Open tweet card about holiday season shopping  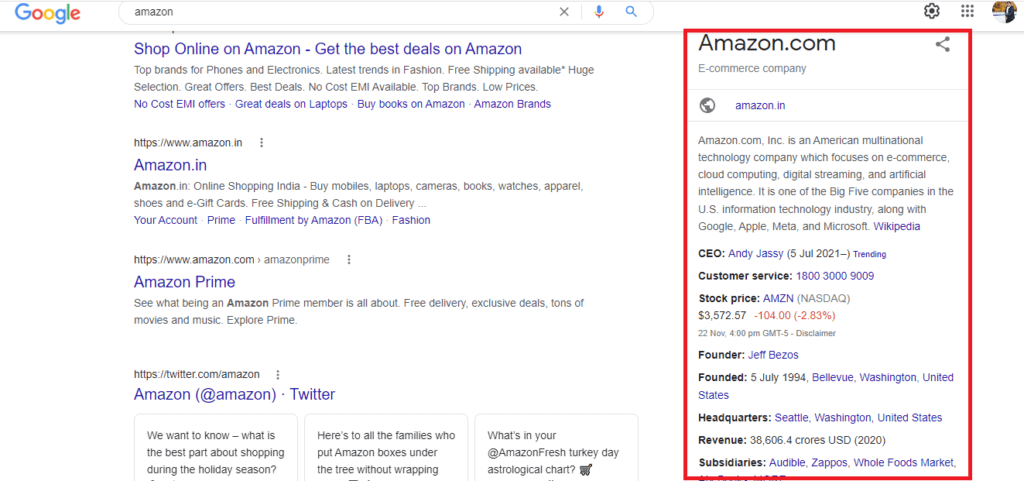tap(216, 447)
